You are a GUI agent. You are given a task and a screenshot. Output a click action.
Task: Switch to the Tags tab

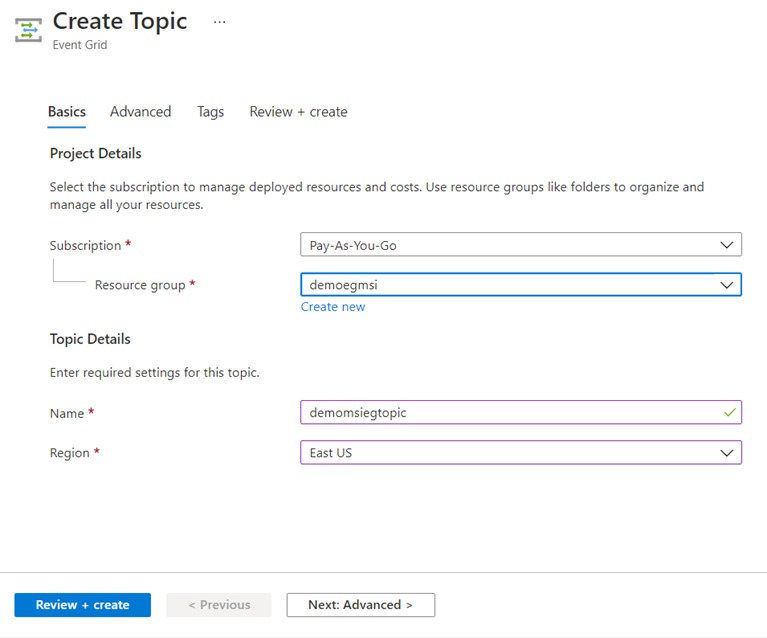210,112
